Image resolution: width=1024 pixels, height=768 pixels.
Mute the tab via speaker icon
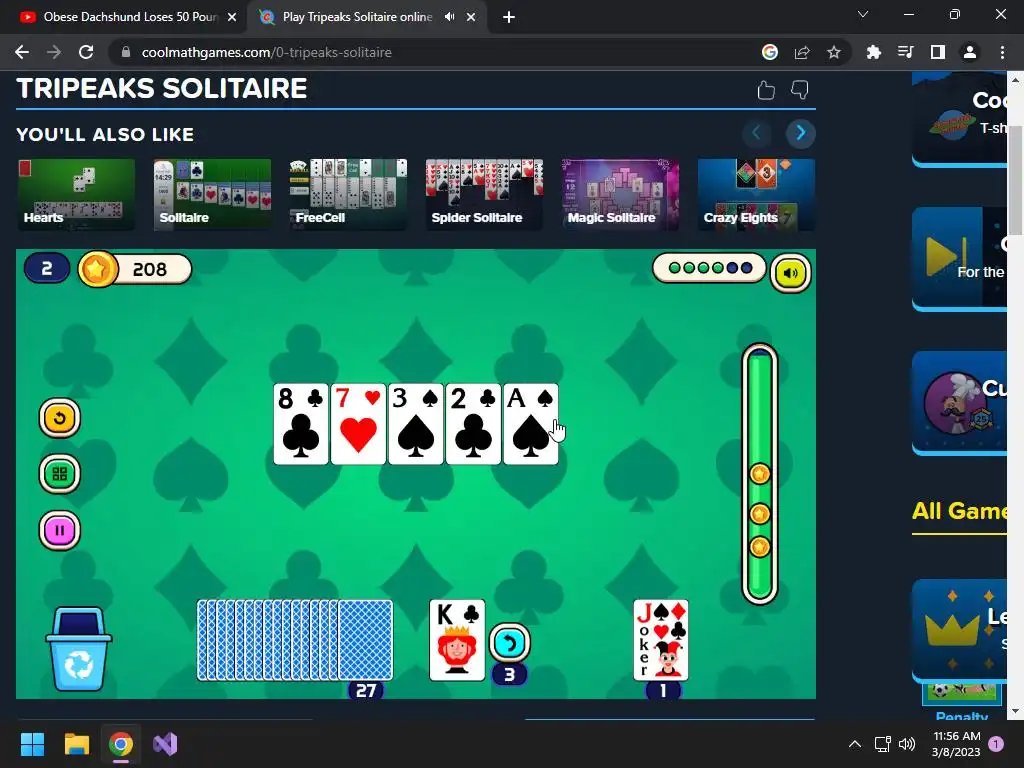(x=449, y=17)
